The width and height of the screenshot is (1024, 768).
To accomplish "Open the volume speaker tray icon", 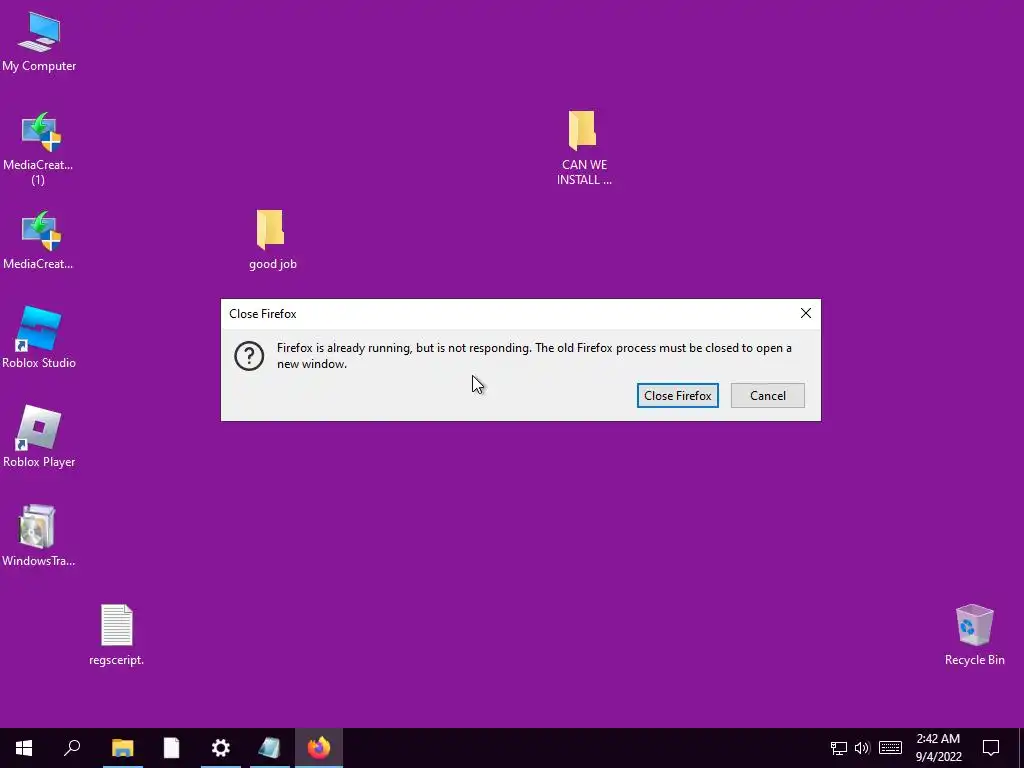I will pos(862,748).
